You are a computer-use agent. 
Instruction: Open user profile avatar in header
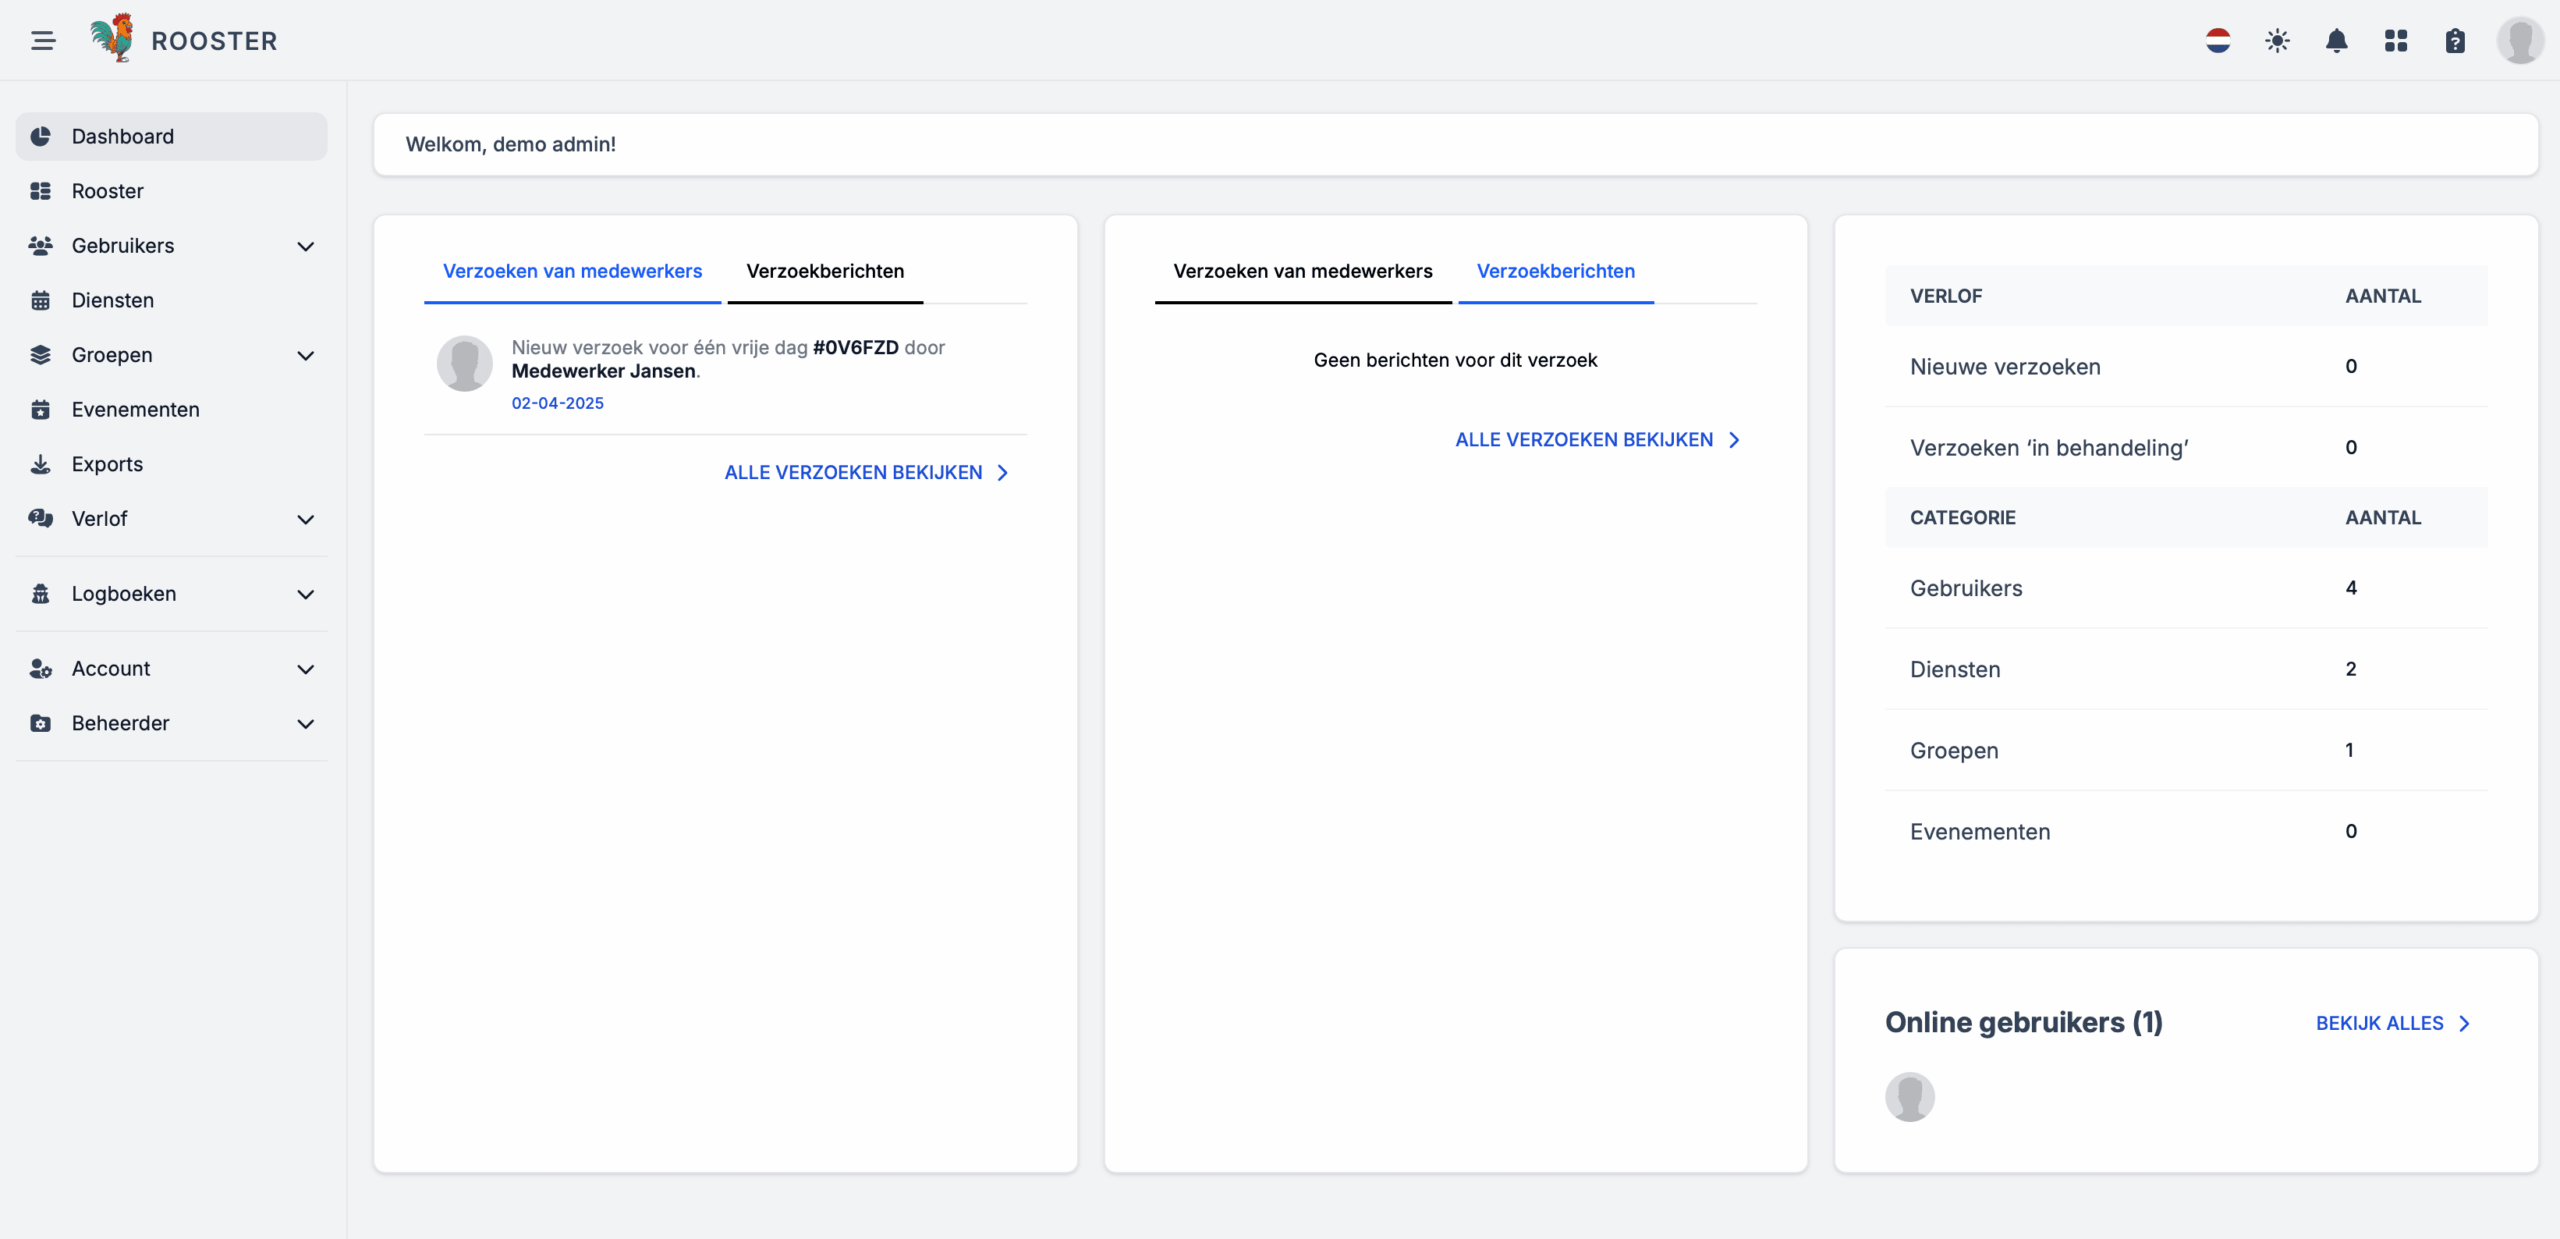point(2519,41)
